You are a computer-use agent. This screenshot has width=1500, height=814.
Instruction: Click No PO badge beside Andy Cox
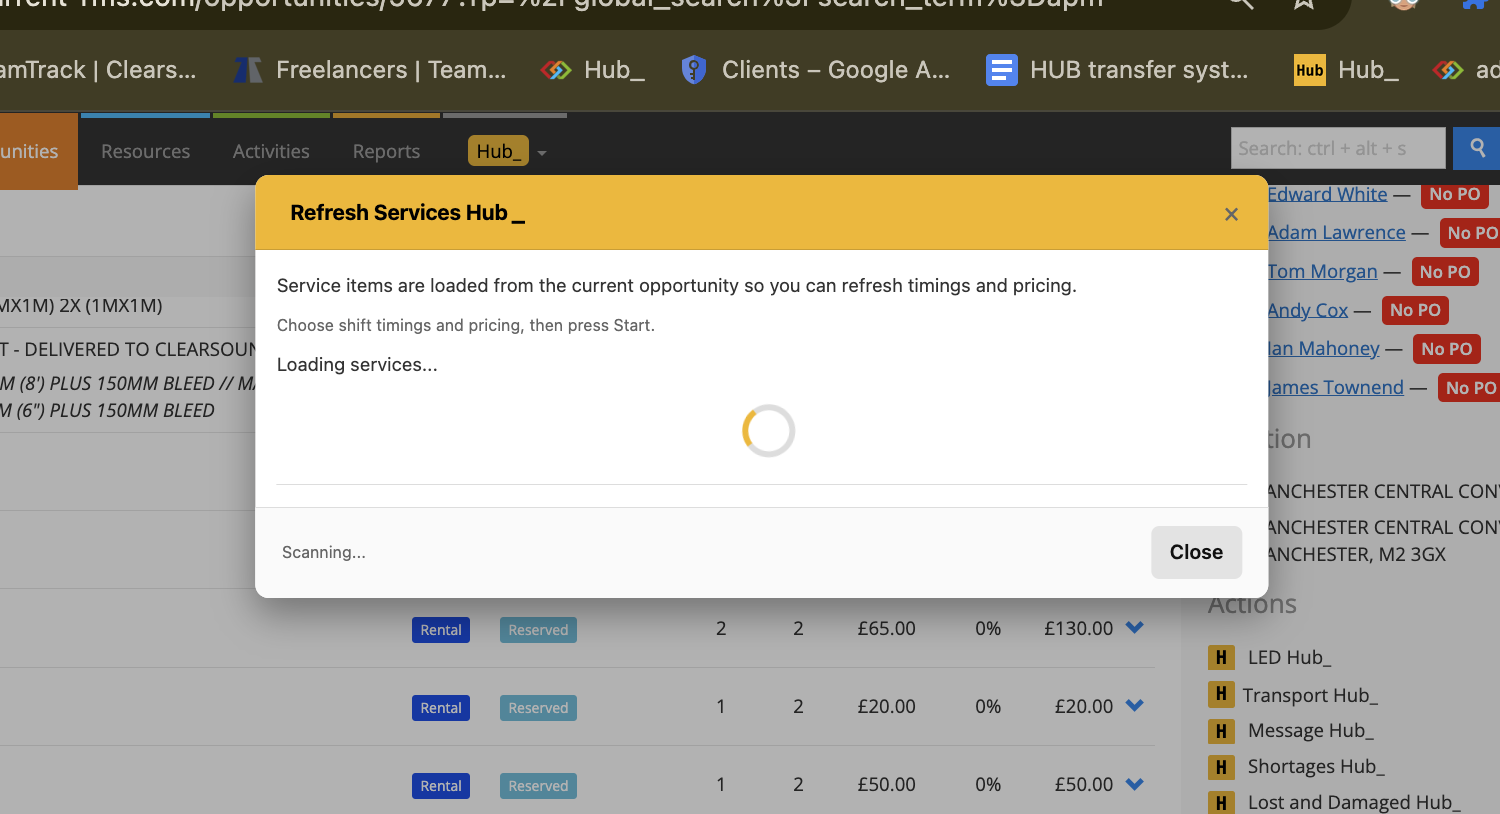coord(1415,310)
